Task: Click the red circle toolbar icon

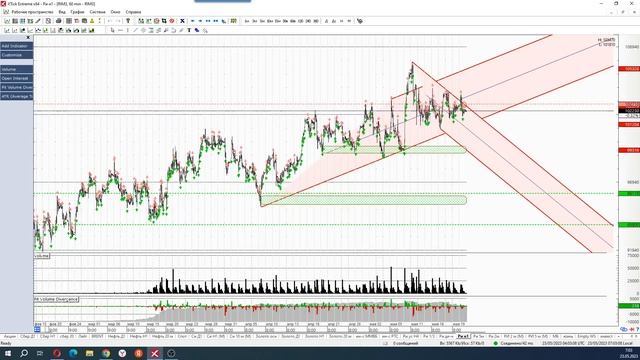Action: pos(172,21)
